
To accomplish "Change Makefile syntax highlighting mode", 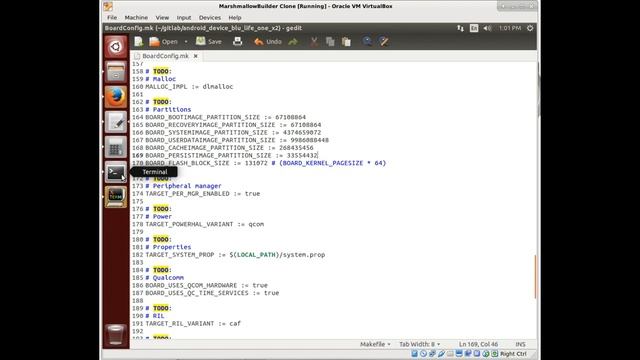I will click(x=375, y=344).
